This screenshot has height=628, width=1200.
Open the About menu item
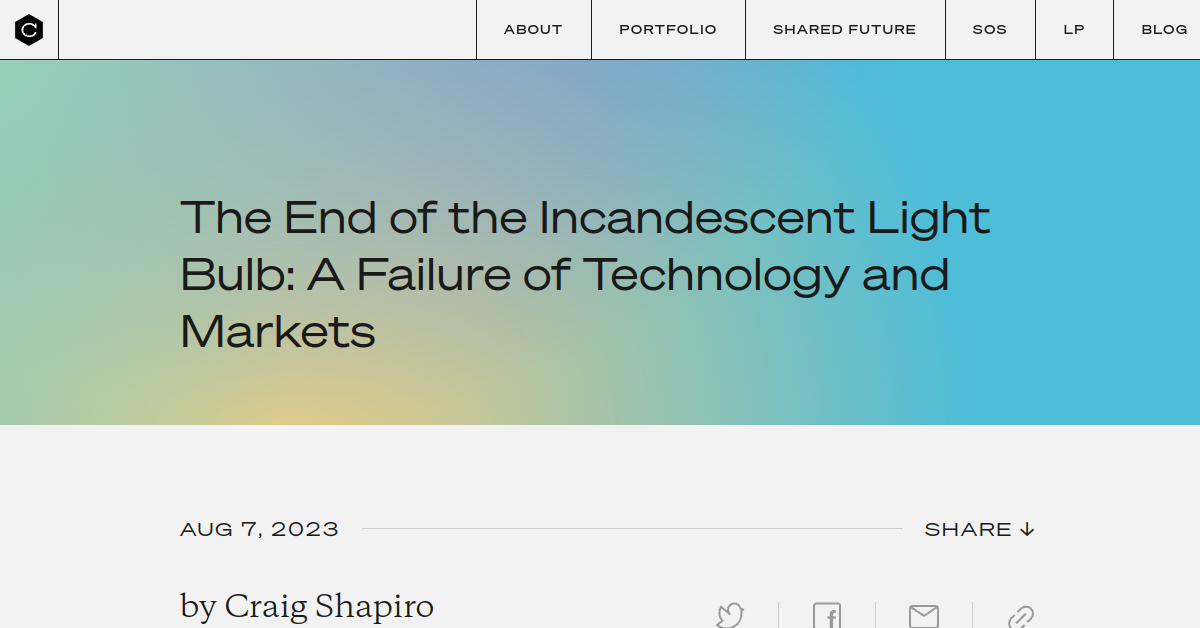point(533,29)
